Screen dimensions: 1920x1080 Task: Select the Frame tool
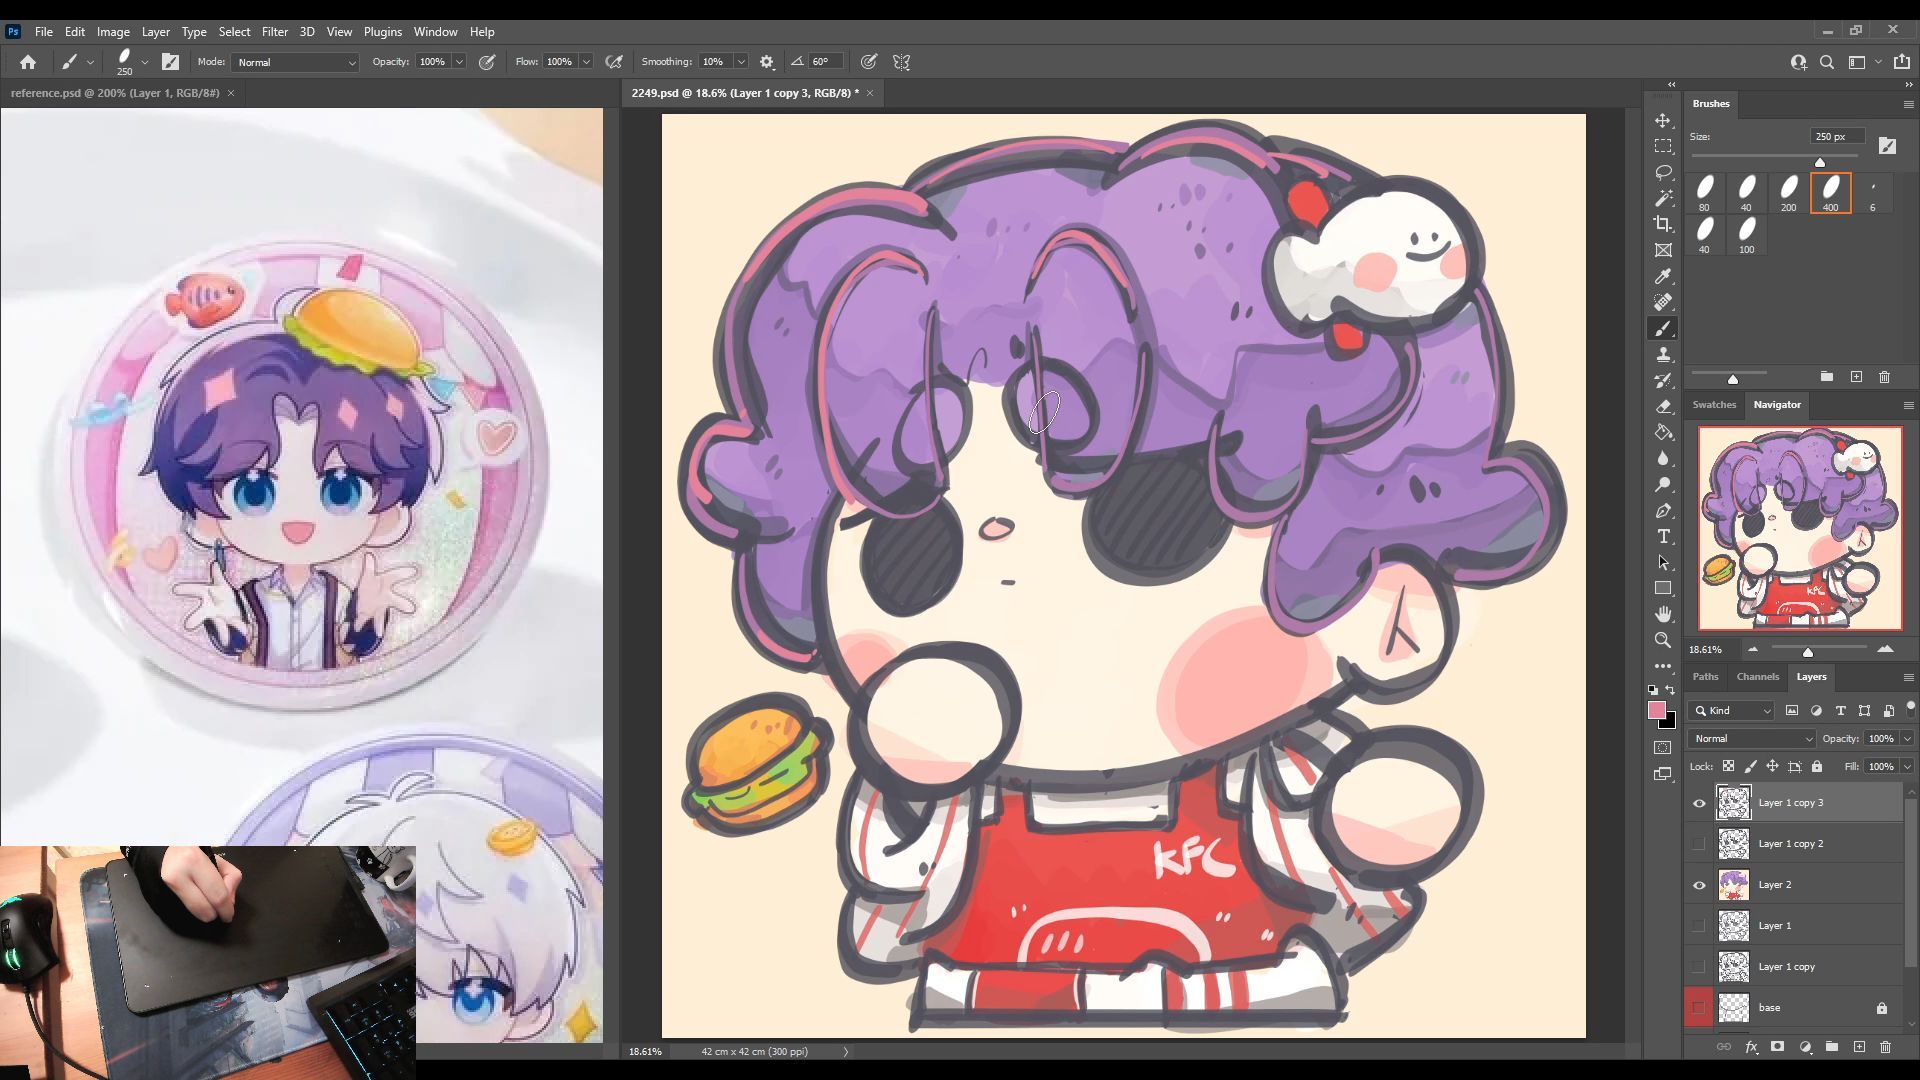pyautogui.click(x=1663, y=250)
